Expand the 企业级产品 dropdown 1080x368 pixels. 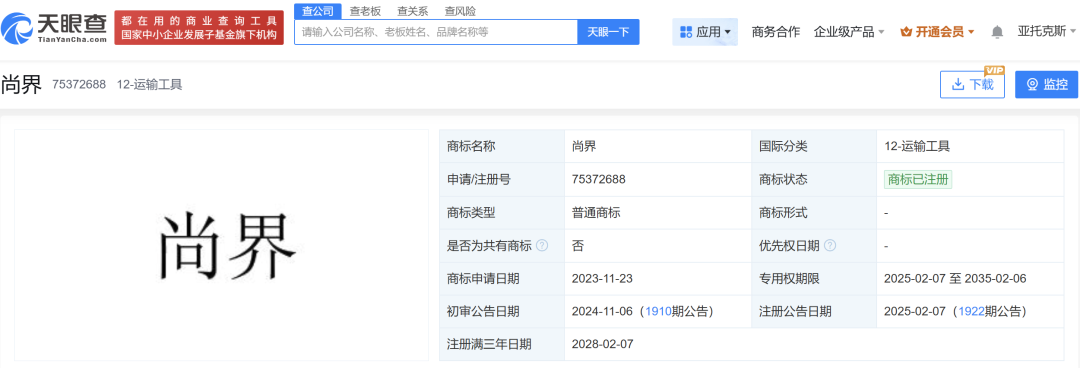click(849, 32)
